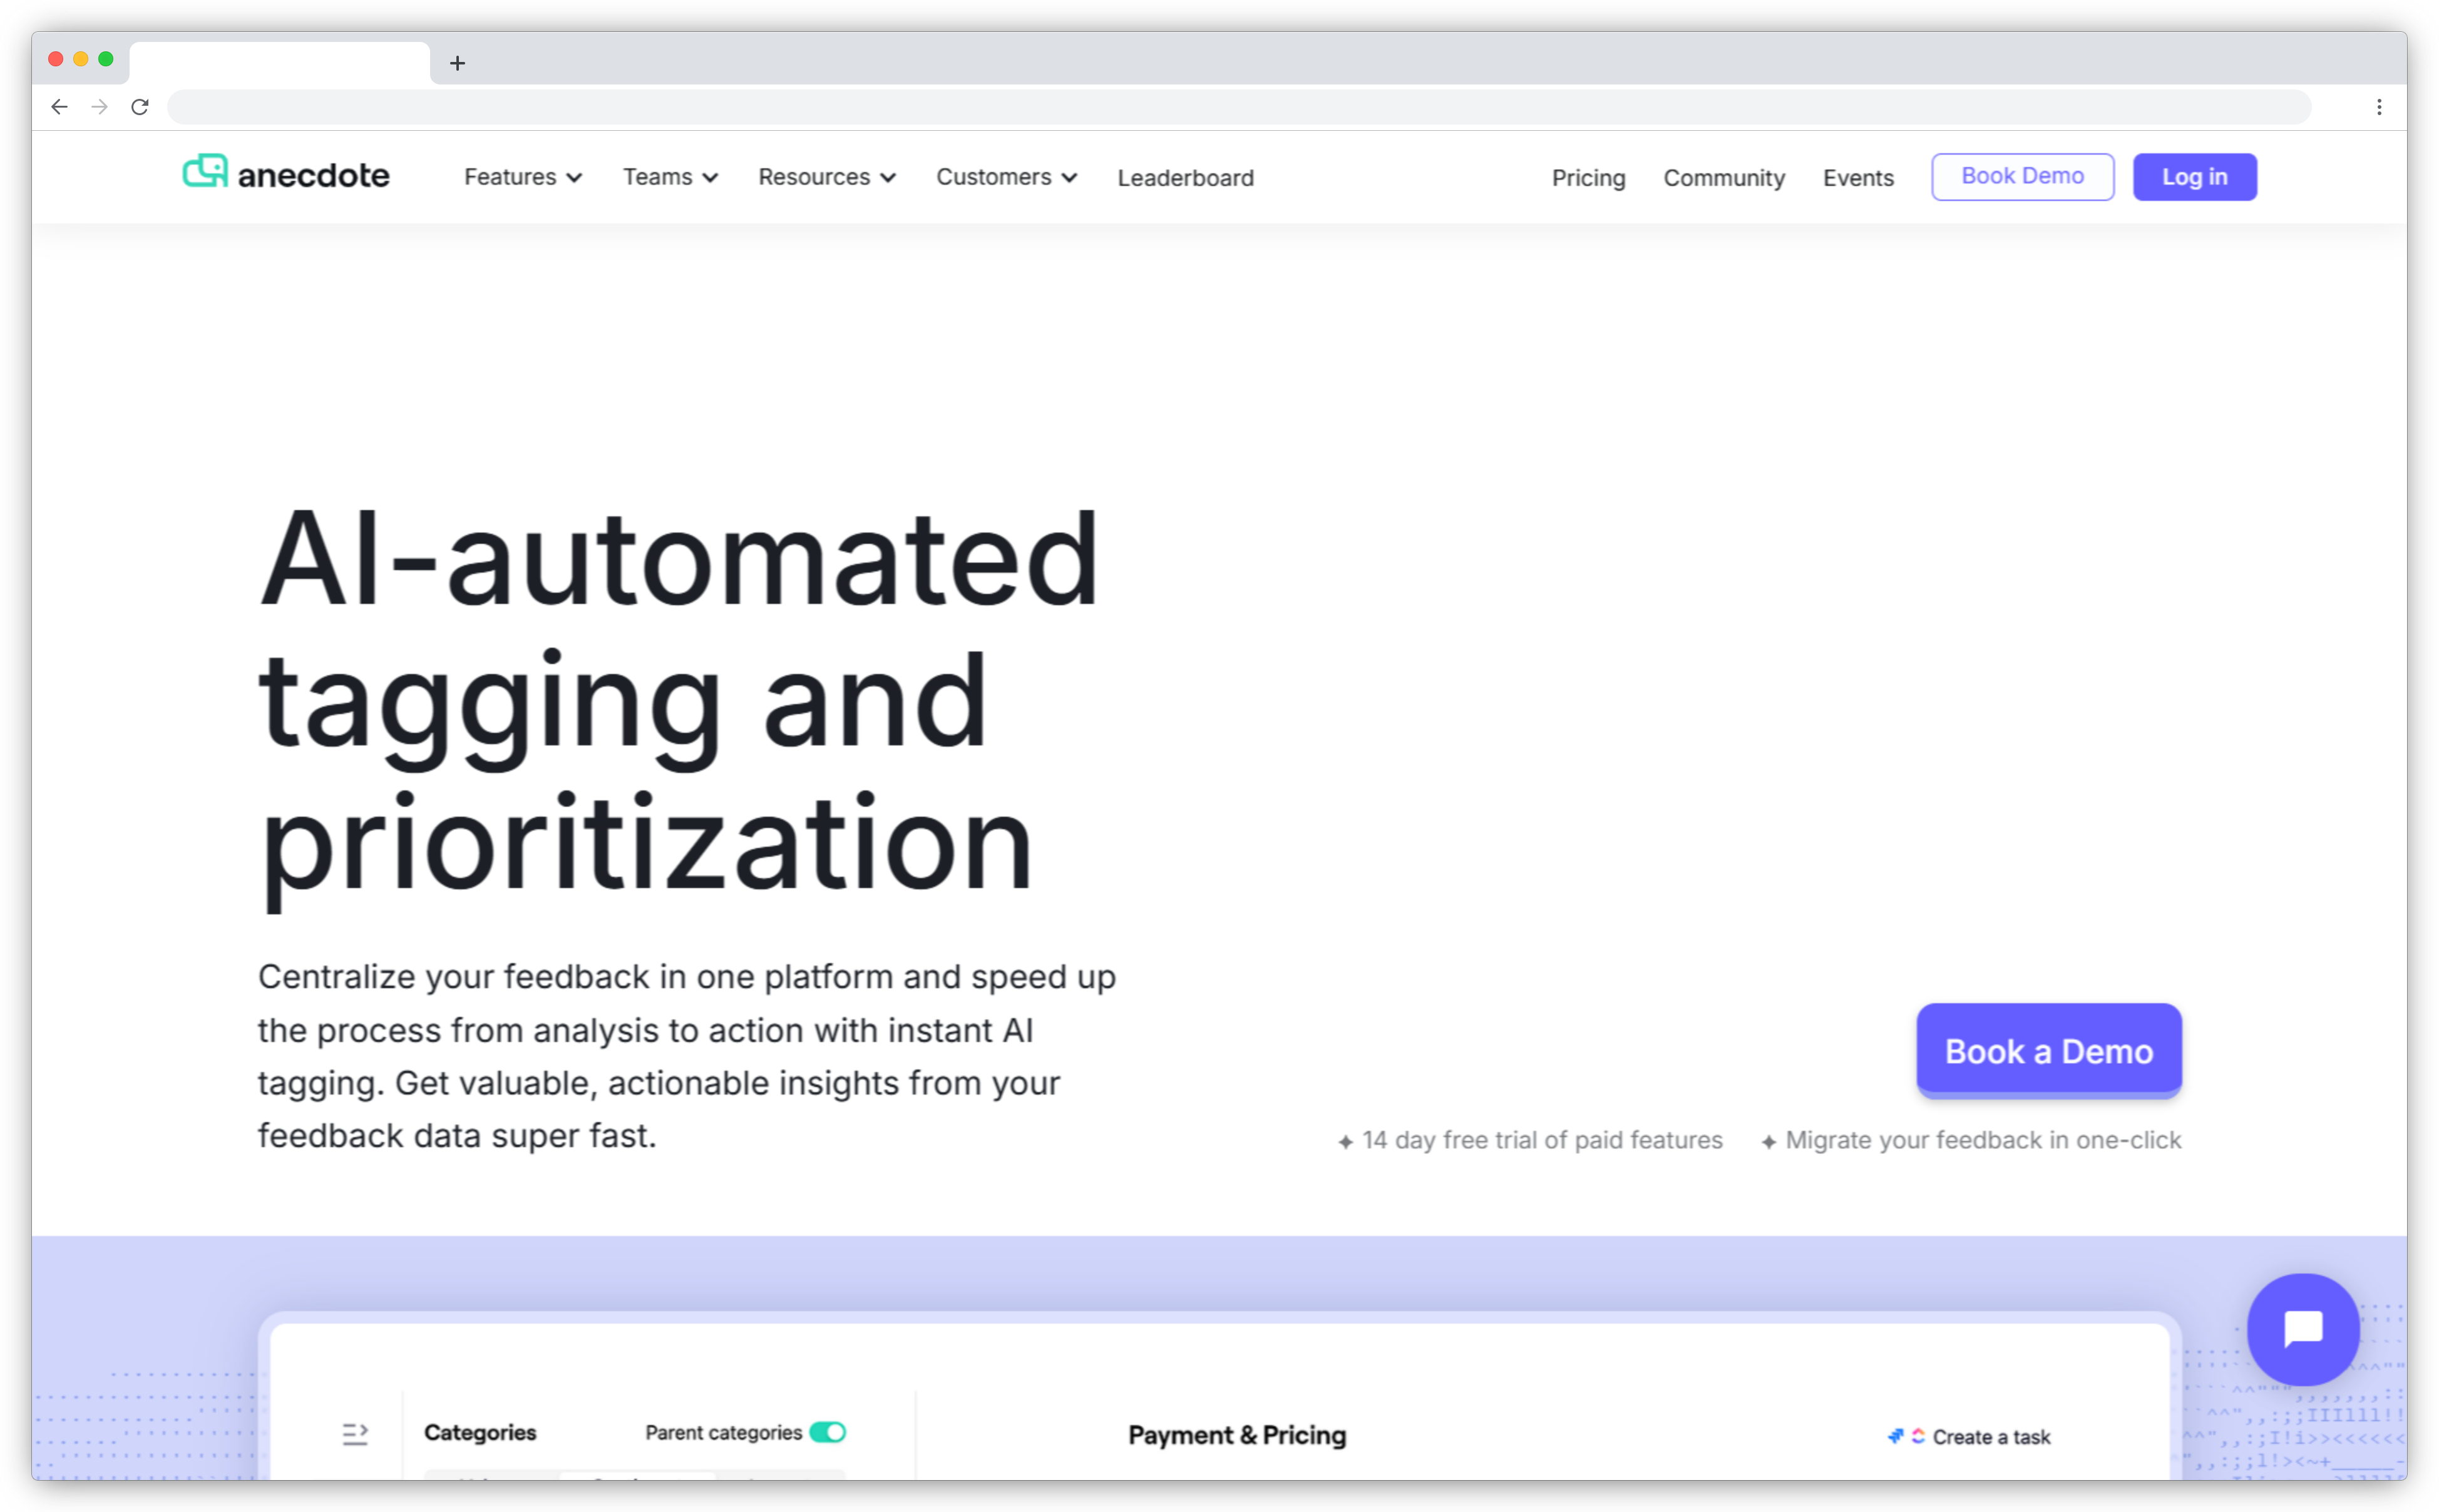
Task: Expand the Teams dropdown menu
Action: [x=670, y=177]
